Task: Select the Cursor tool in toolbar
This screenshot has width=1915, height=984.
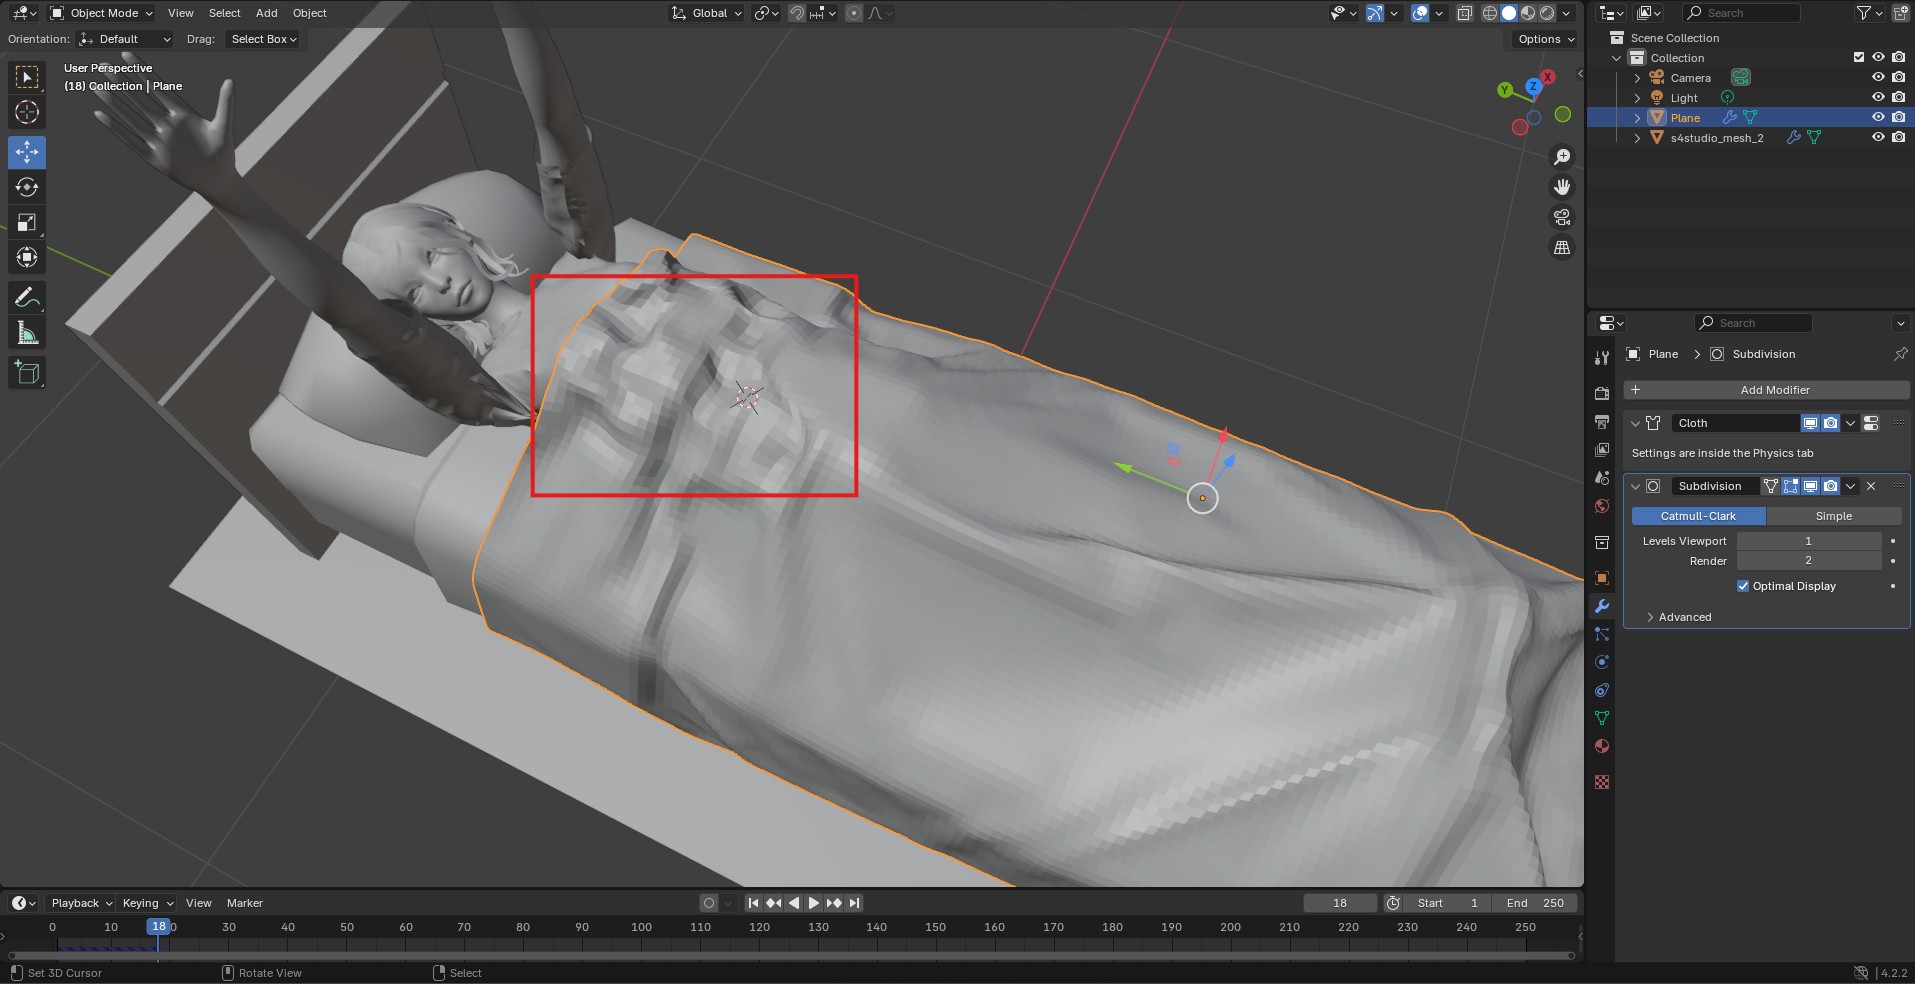Action: click(x=27, y=112)
